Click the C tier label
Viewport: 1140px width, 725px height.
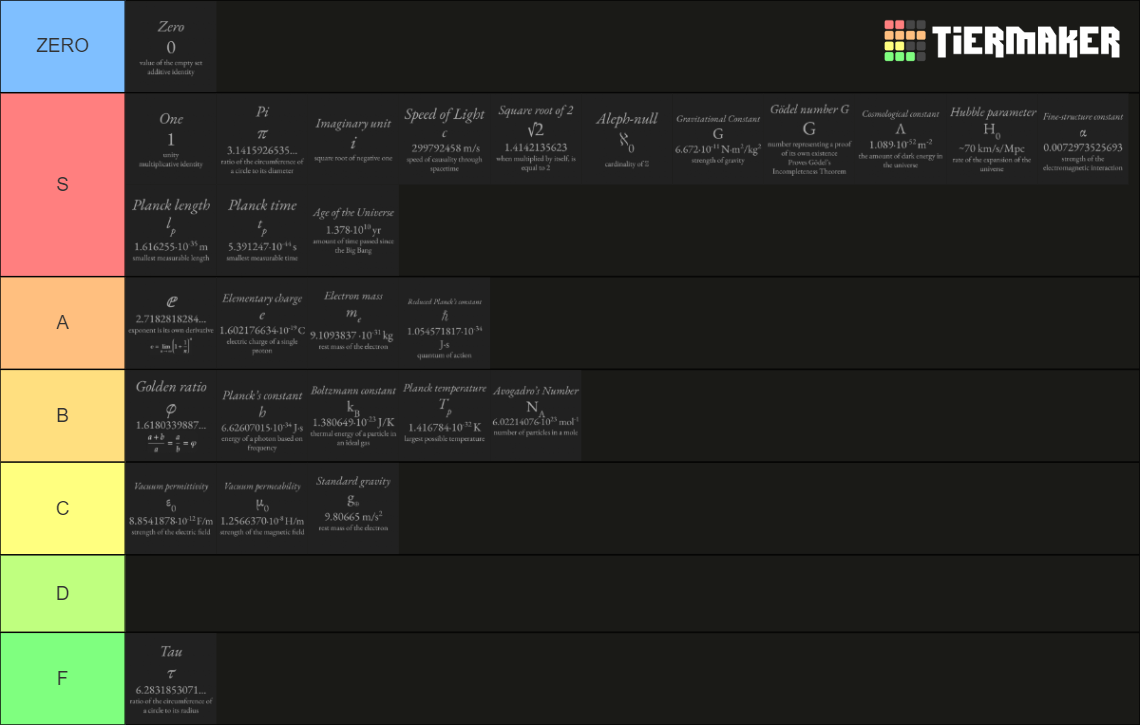tap(63, 508)
